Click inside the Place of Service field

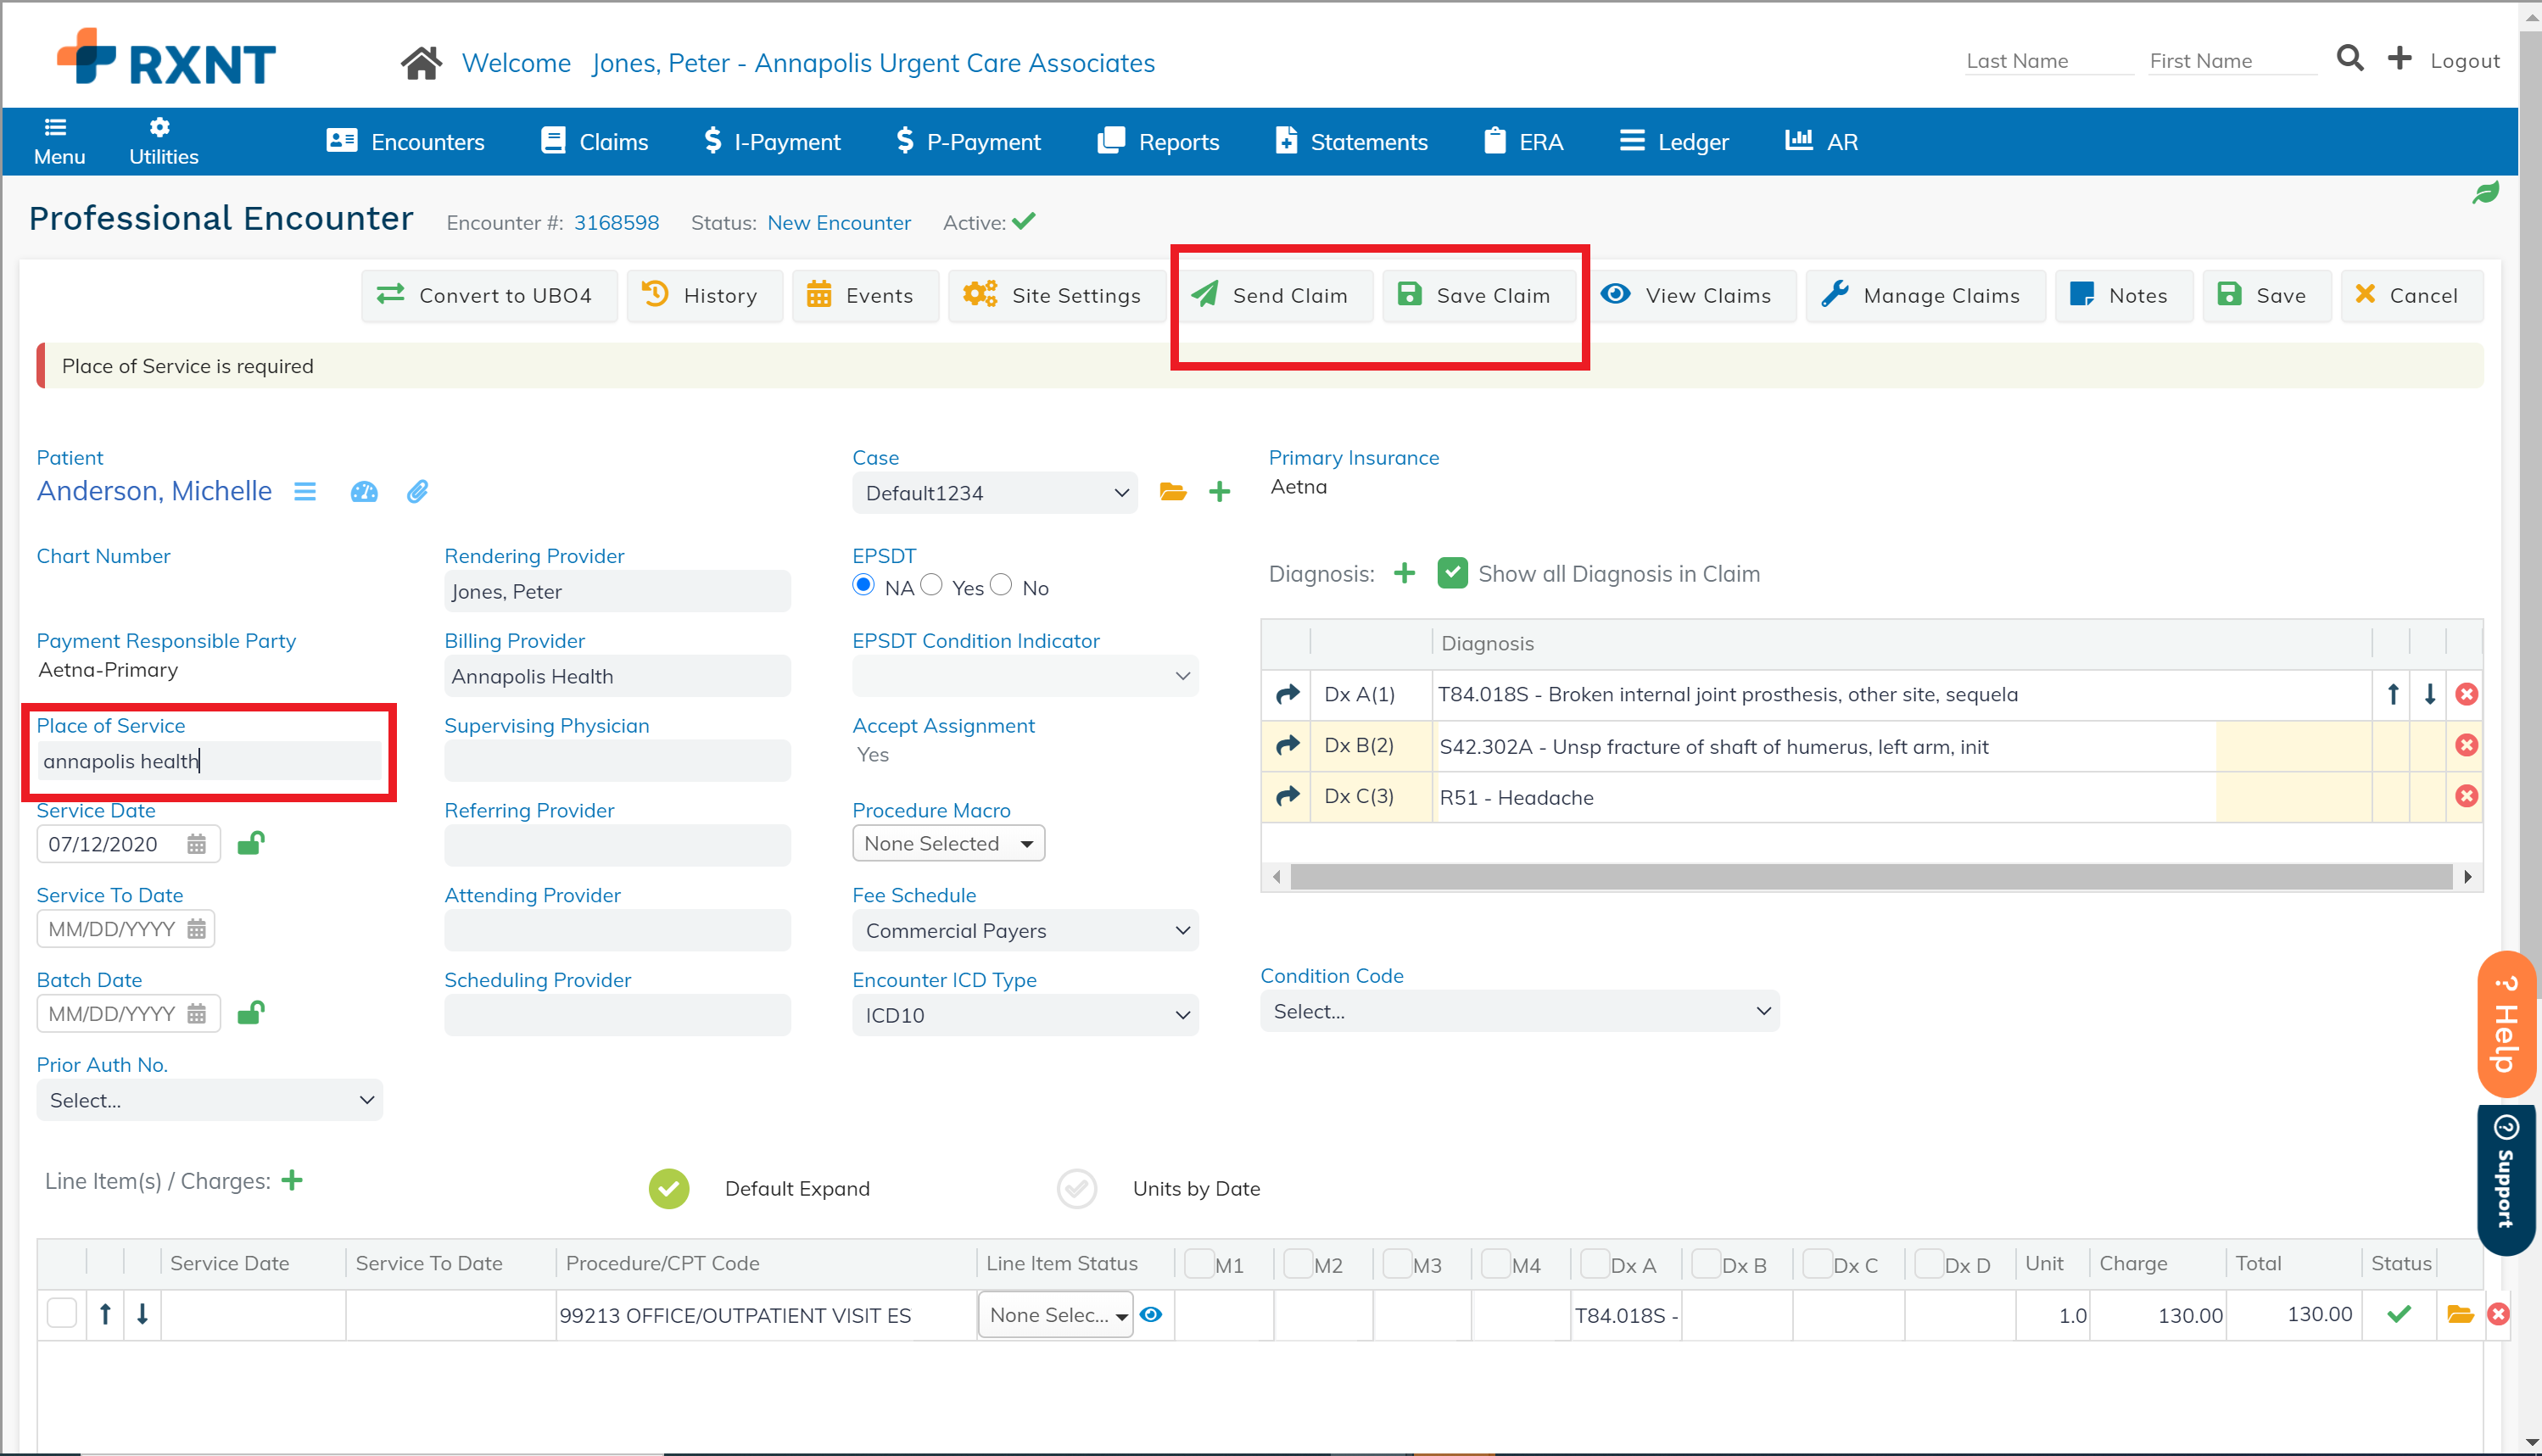pyautogui.click(x=209, y=760)
